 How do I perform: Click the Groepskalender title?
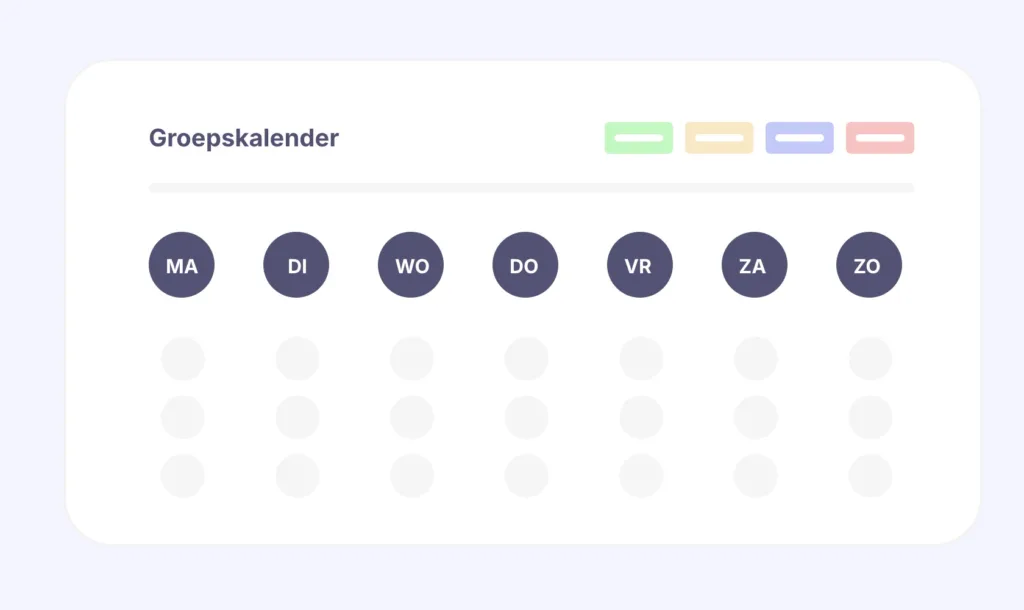pyautogui.click(x=244, y=138)
